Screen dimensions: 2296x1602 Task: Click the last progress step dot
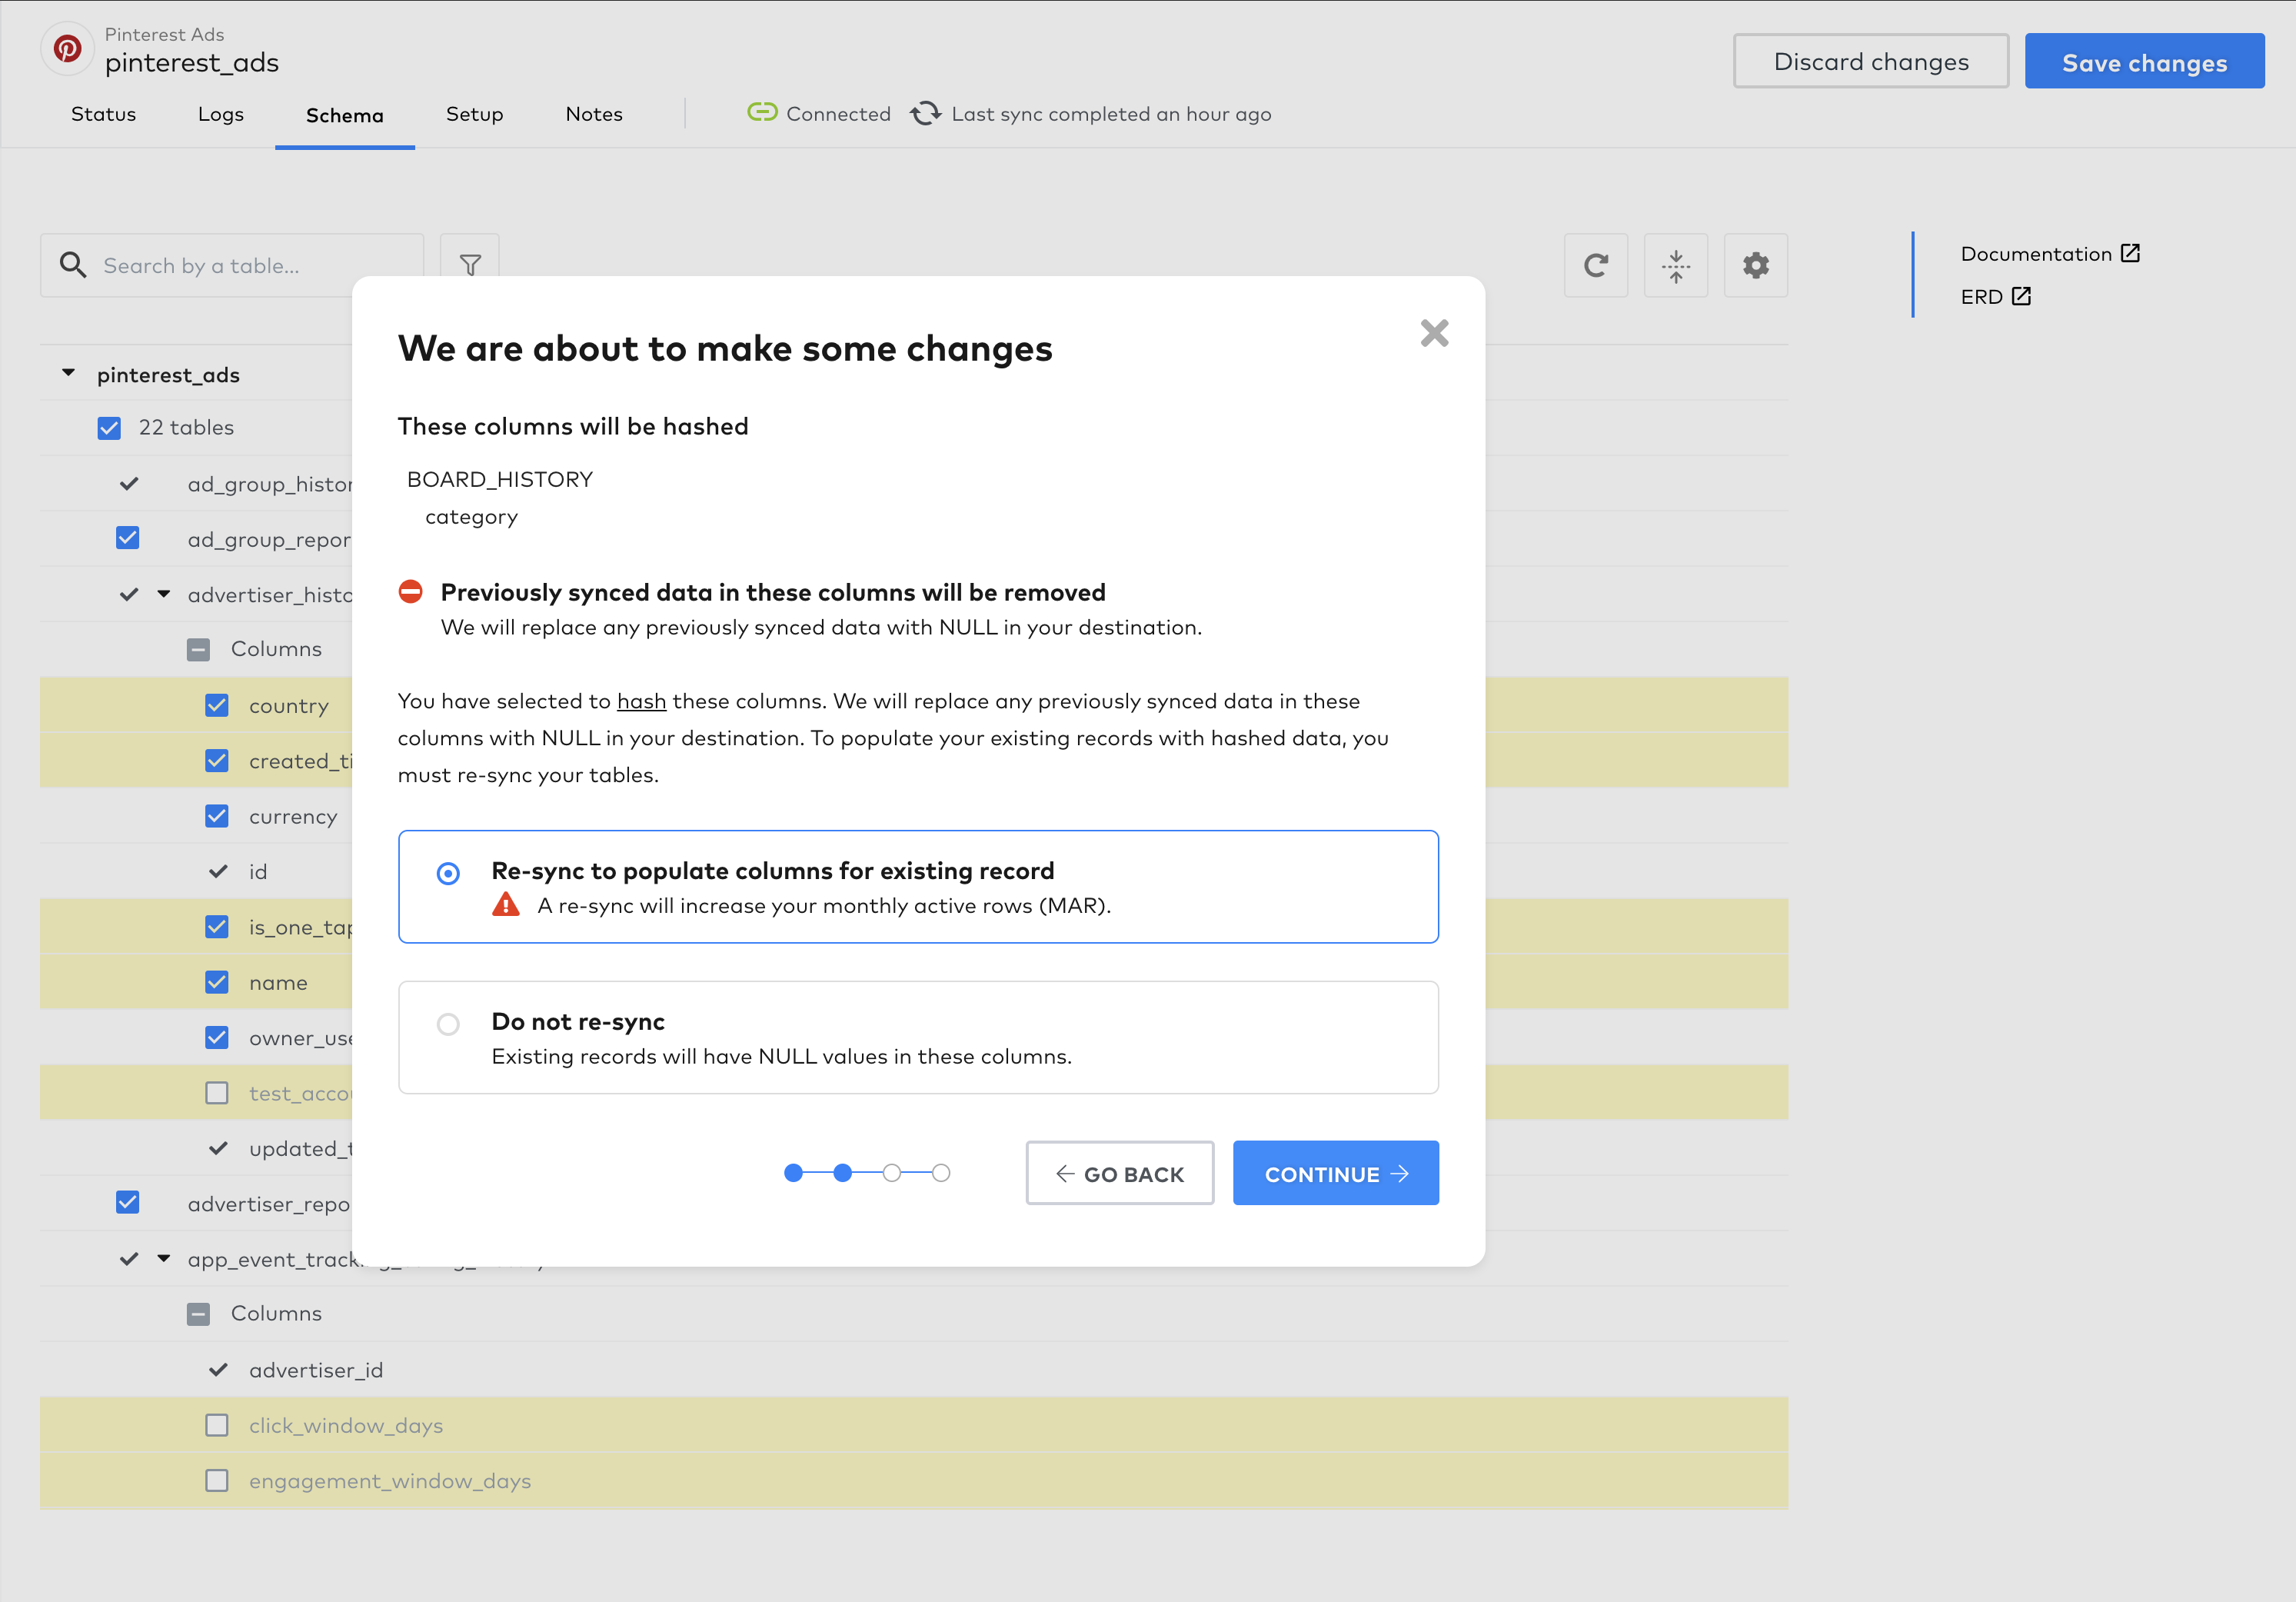tap(941, 1173)
